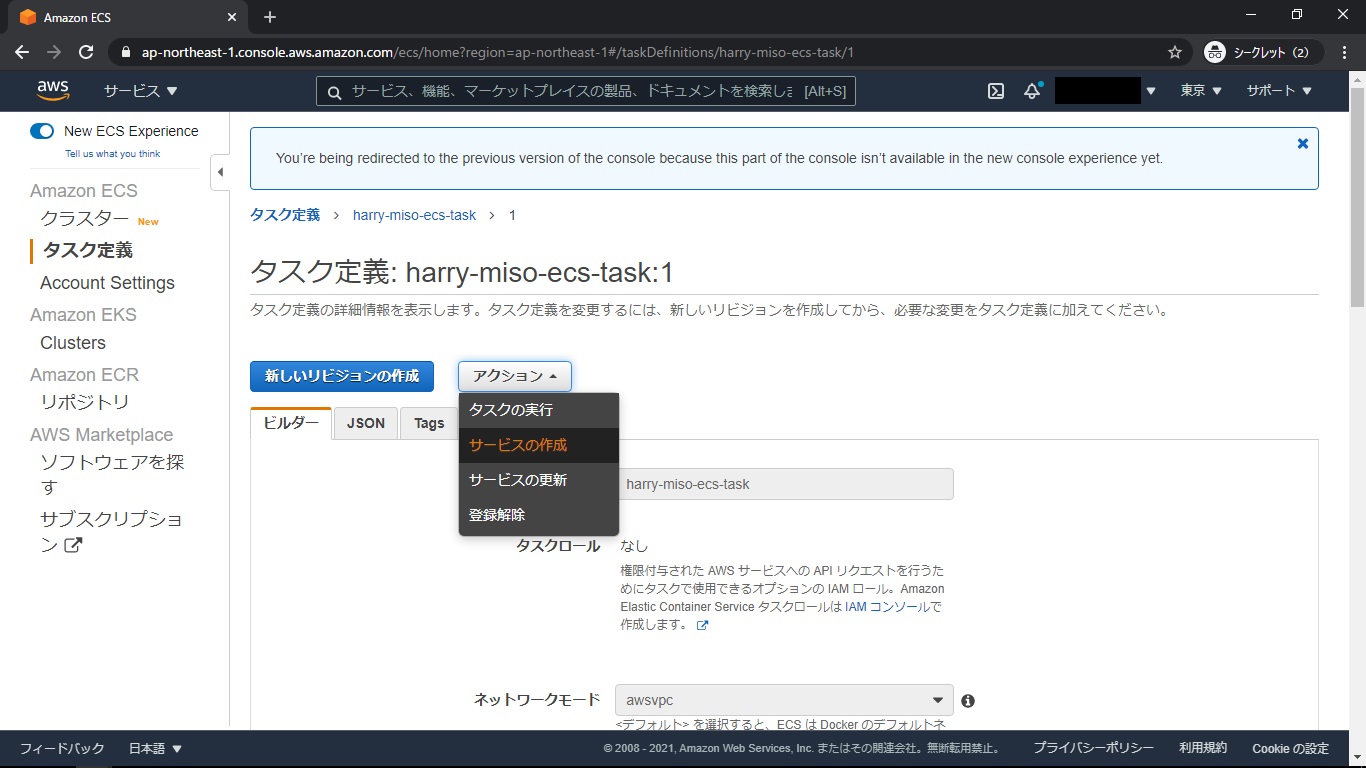Open AWS CloudShell terminal icon
This screenshot has width=1366, height=768.
996,91
